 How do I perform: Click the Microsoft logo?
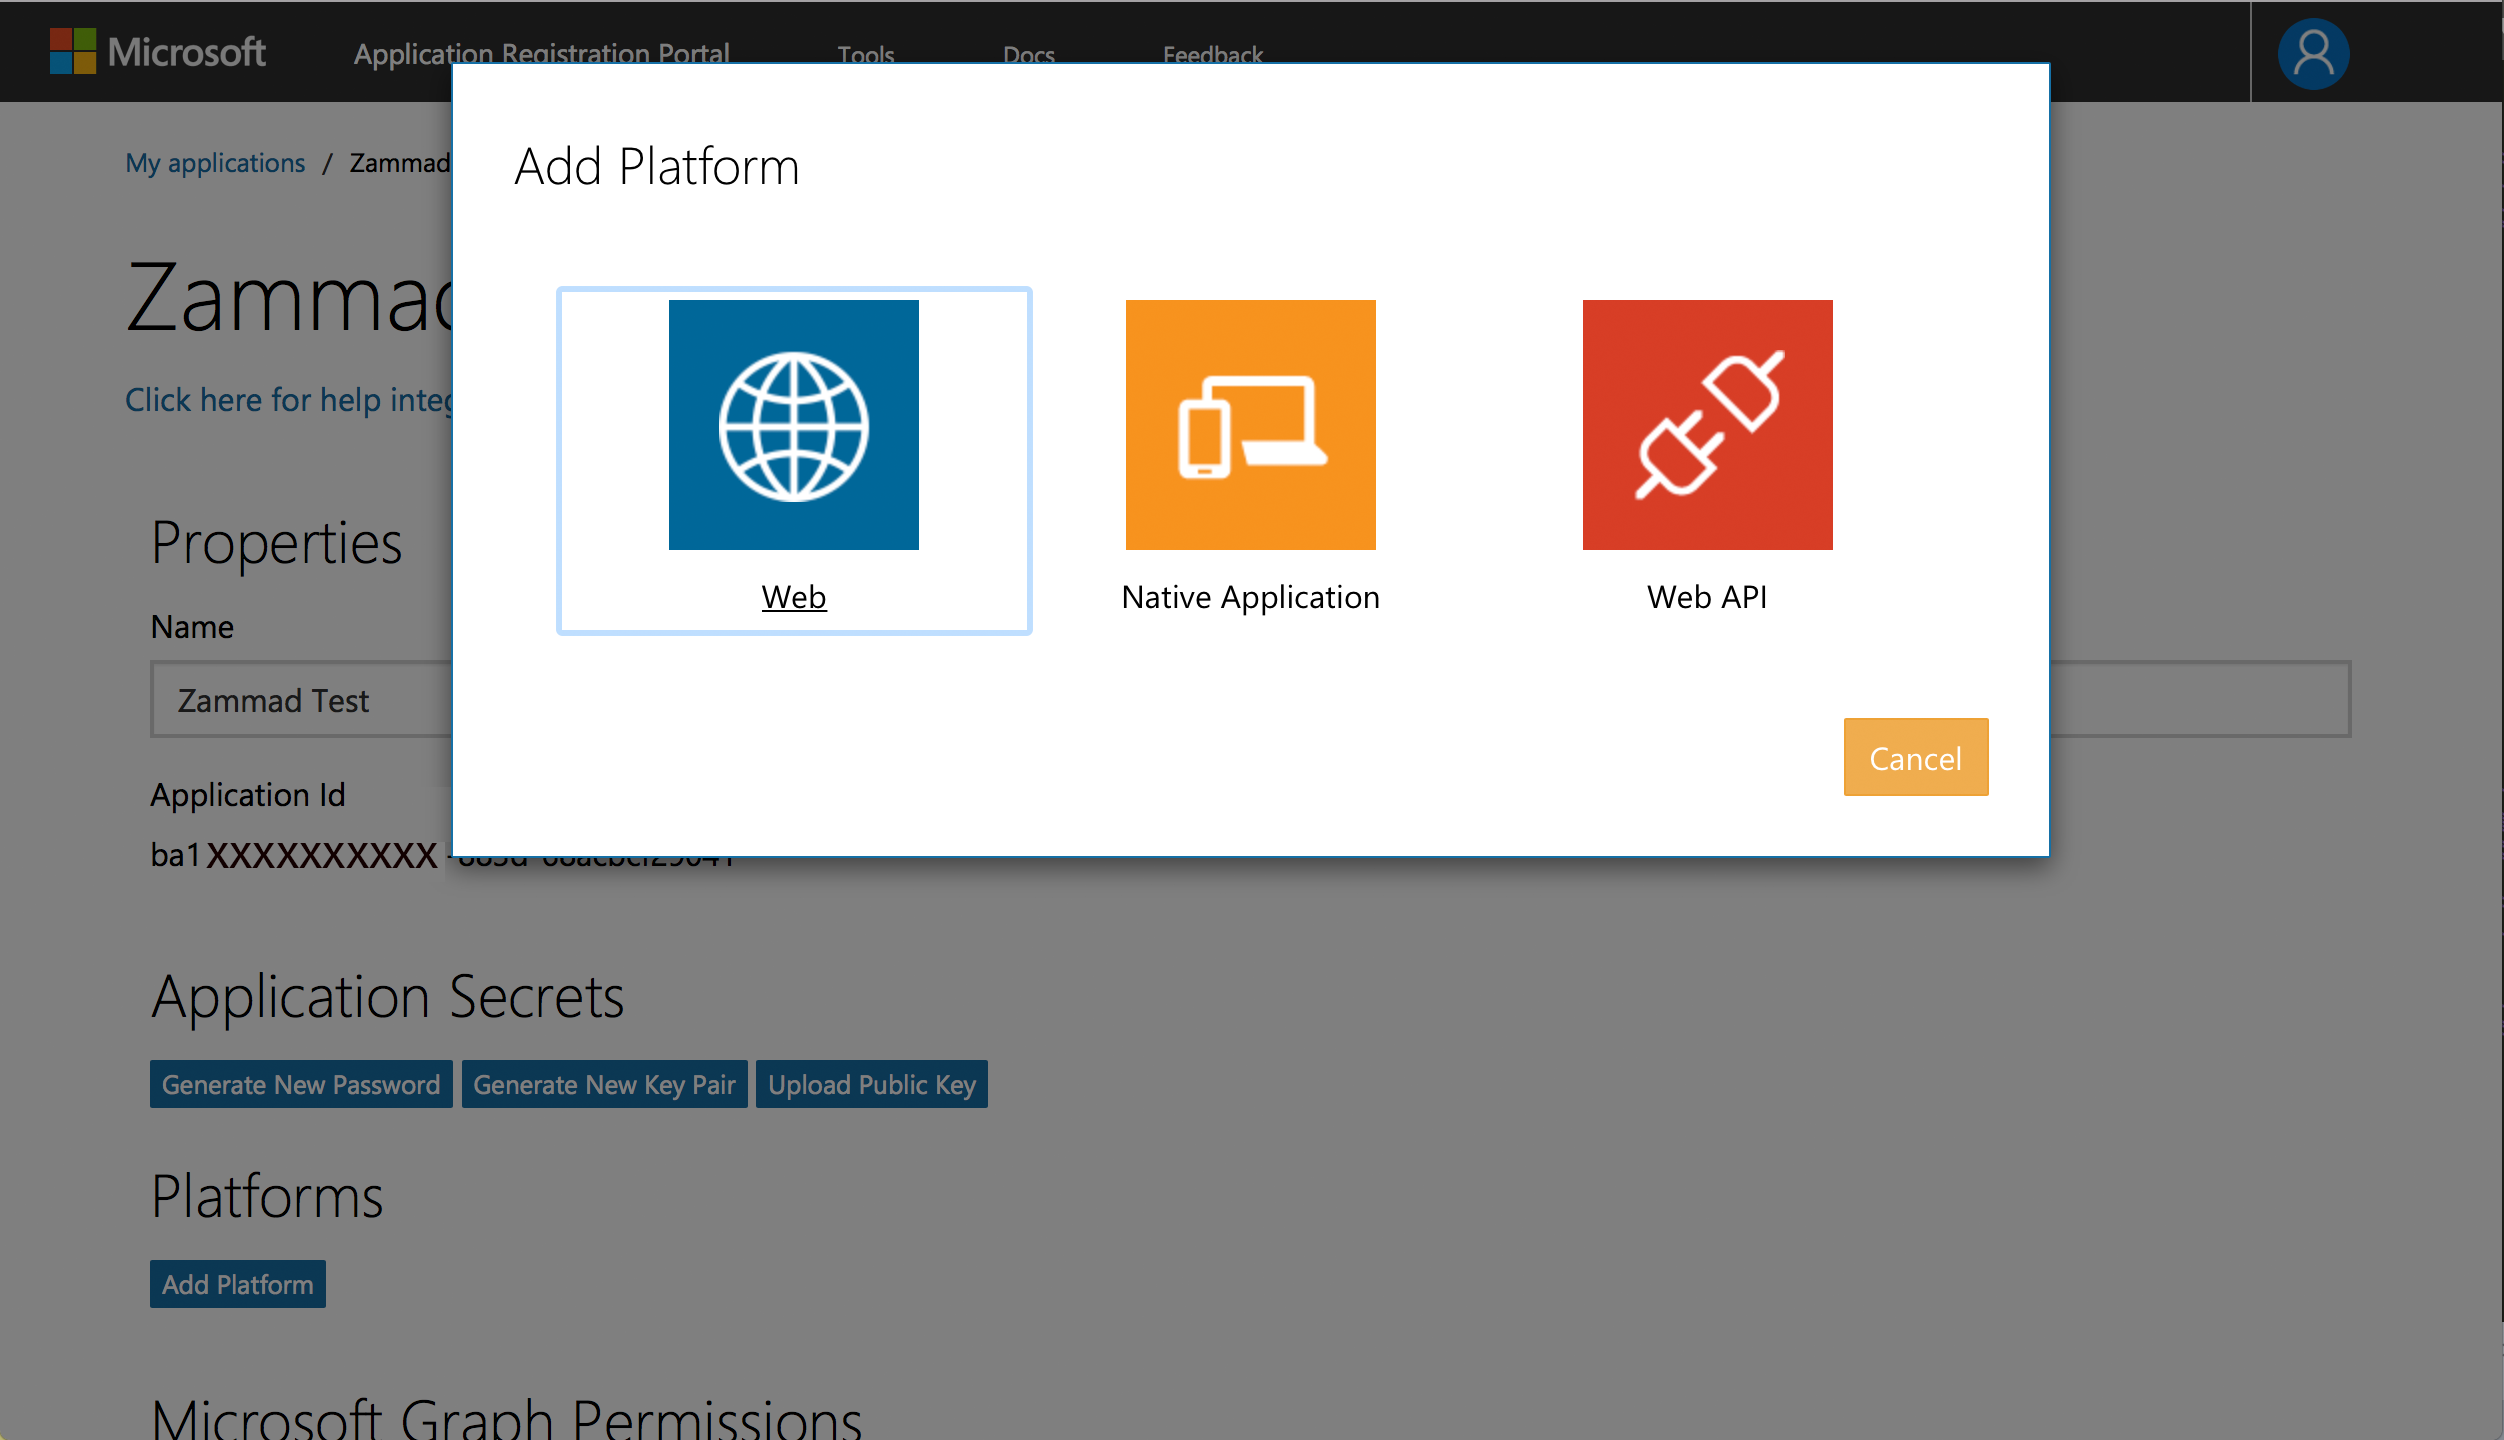tap(158, 51)
